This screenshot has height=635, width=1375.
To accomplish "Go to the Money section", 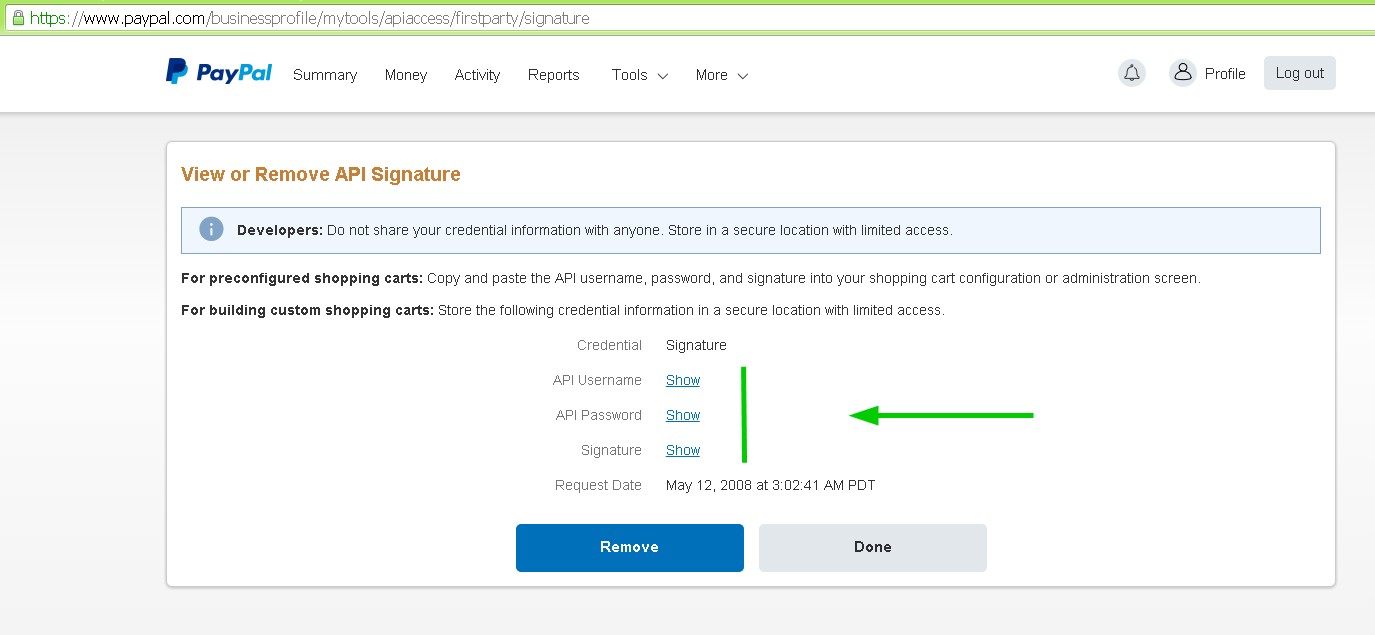I will [x=406, y=75].
